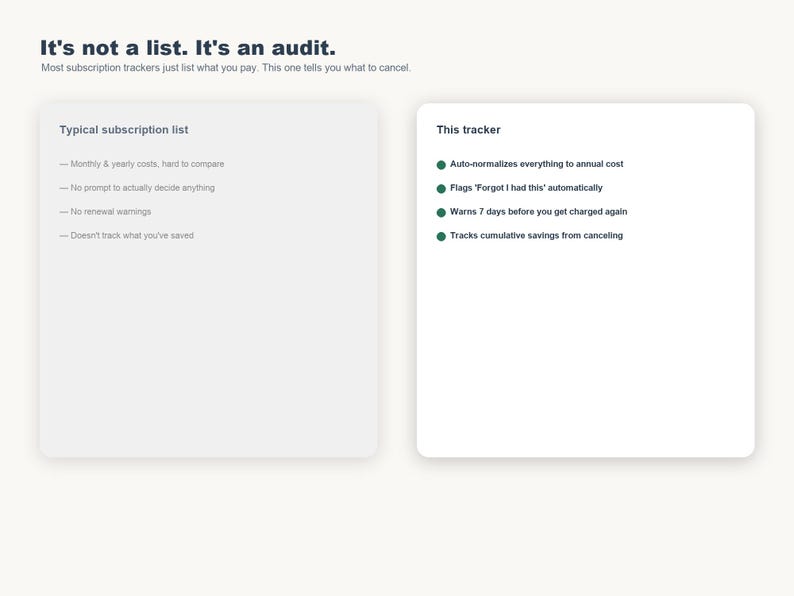Image resolution: width=794 pixels, height=596 pixels.
Task: Select the "Typical subscription list" card title
Action: (x=124, y=130)
